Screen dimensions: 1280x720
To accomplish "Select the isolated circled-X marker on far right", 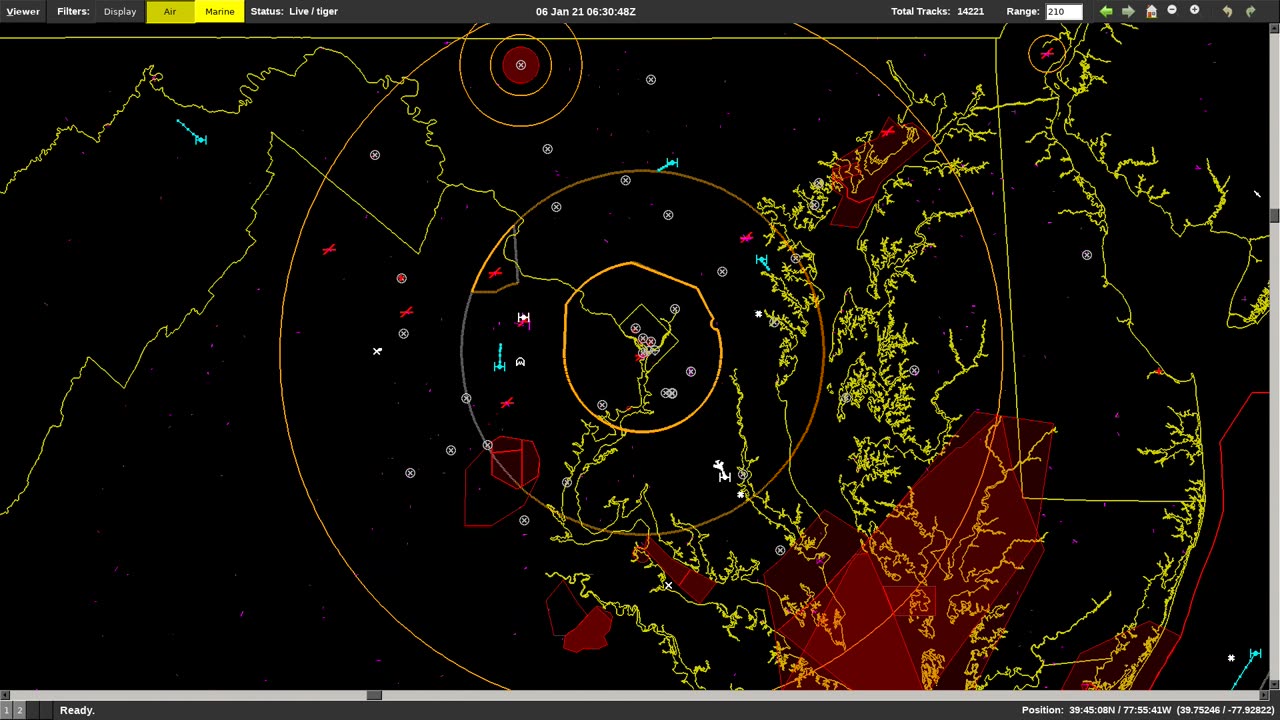I will click(x=1087, y=255).
